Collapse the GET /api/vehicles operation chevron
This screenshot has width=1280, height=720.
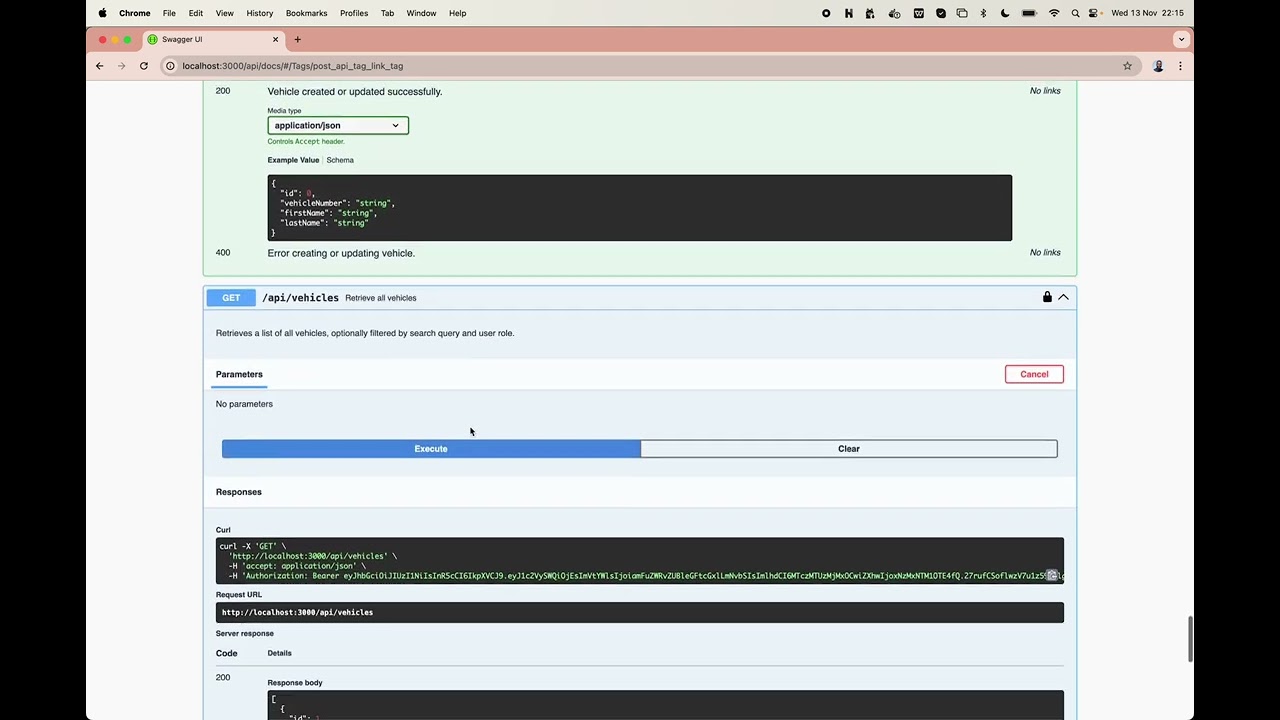point(1063,297)
